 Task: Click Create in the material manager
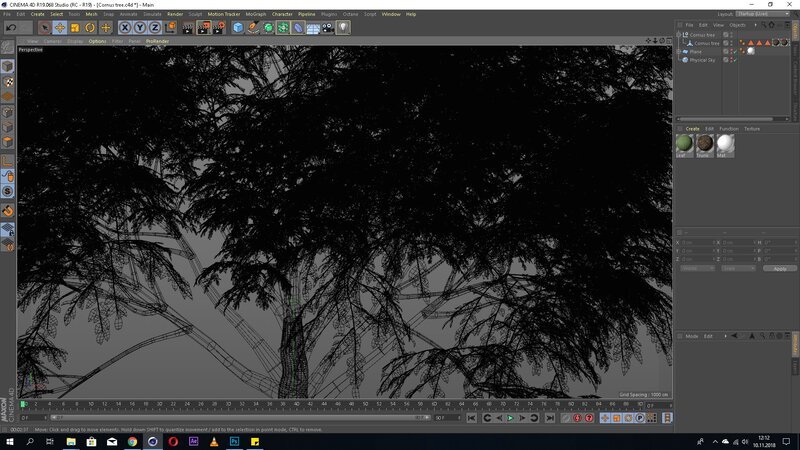click(692, 129)
